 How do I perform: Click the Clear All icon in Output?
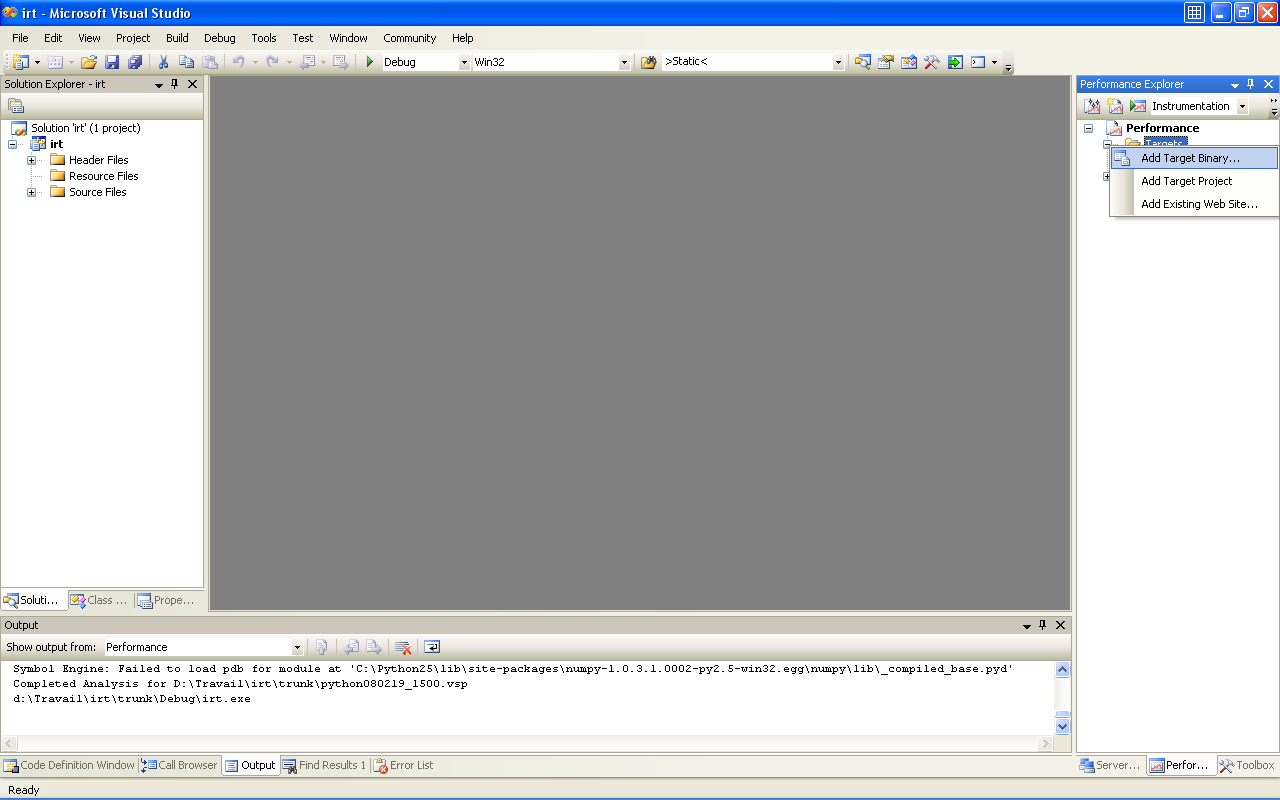click(x=403, y=647)
